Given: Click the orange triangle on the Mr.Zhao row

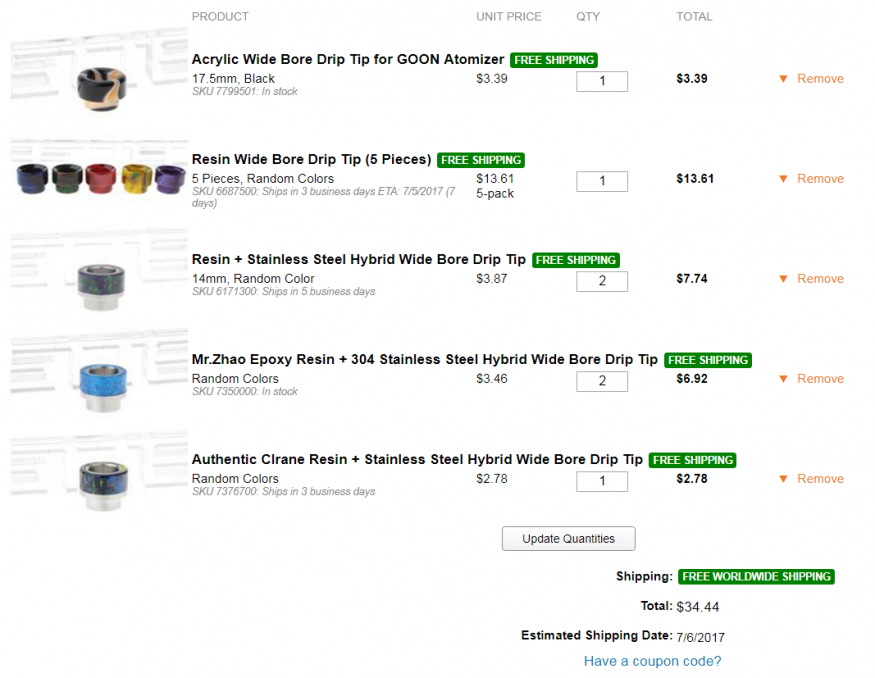Looking at the screenshot, I should coord(784,379).
